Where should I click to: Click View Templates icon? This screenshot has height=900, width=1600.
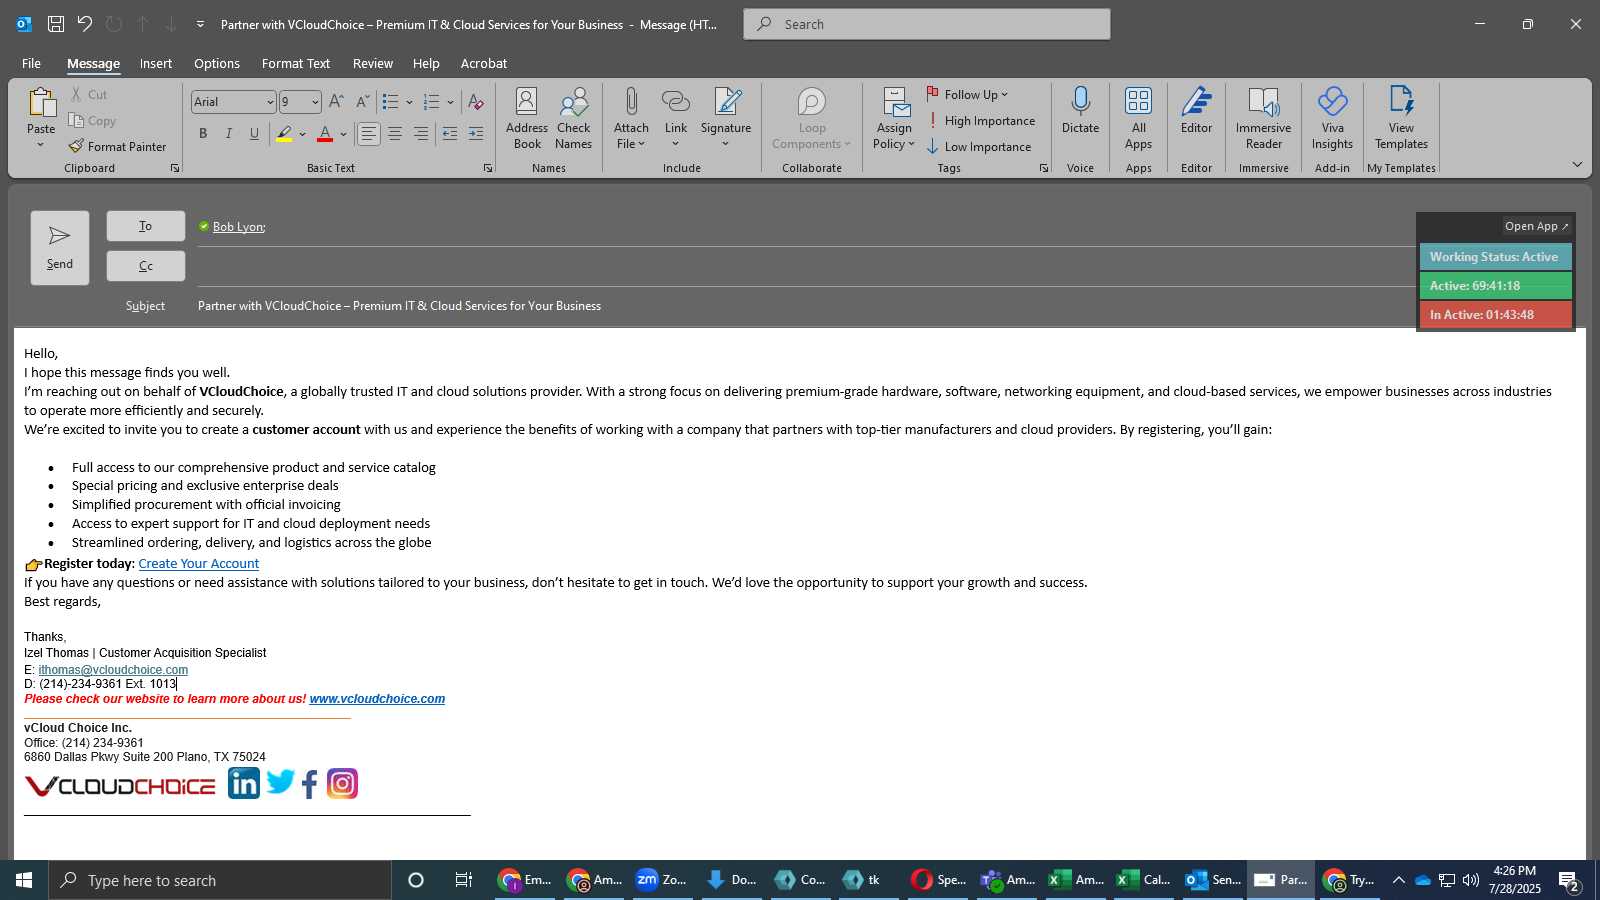click(x=1401, y=101)
